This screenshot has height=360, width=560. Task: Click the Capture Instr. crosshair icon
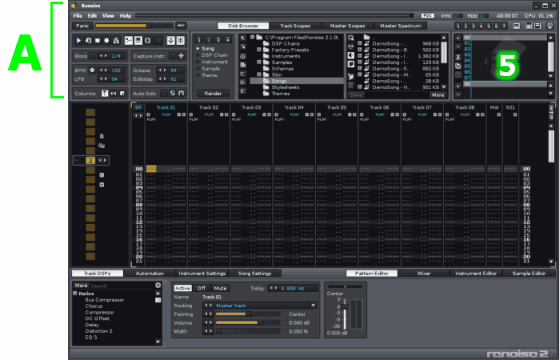(181, 56)
